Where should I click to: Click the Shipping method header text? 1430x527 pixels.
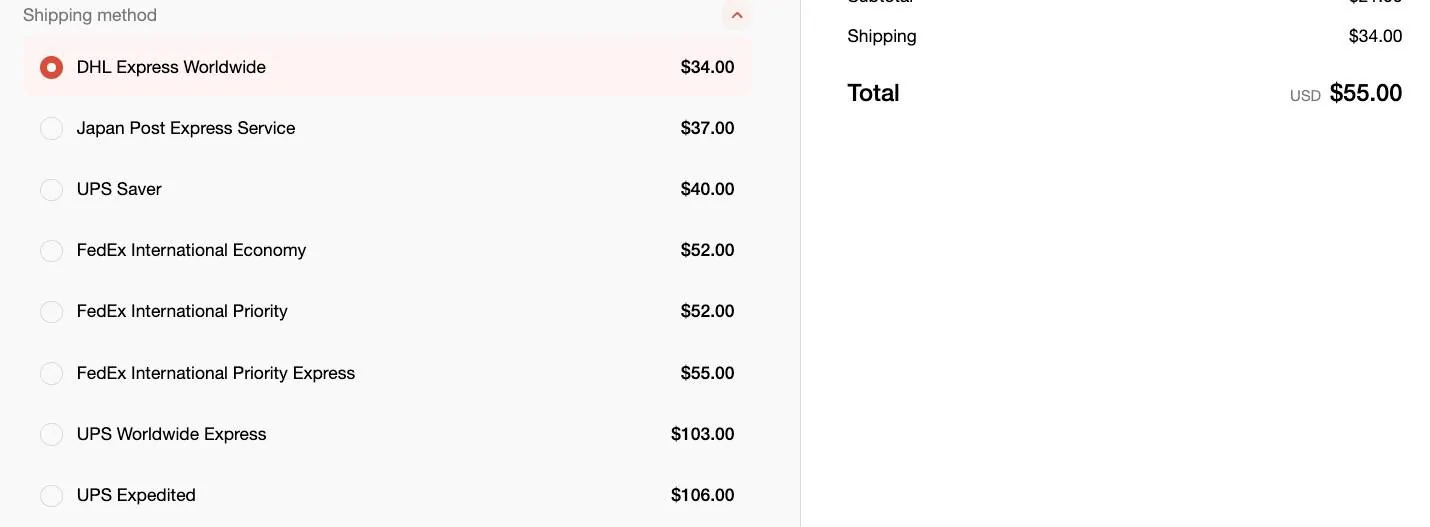[x=90, y=15]
